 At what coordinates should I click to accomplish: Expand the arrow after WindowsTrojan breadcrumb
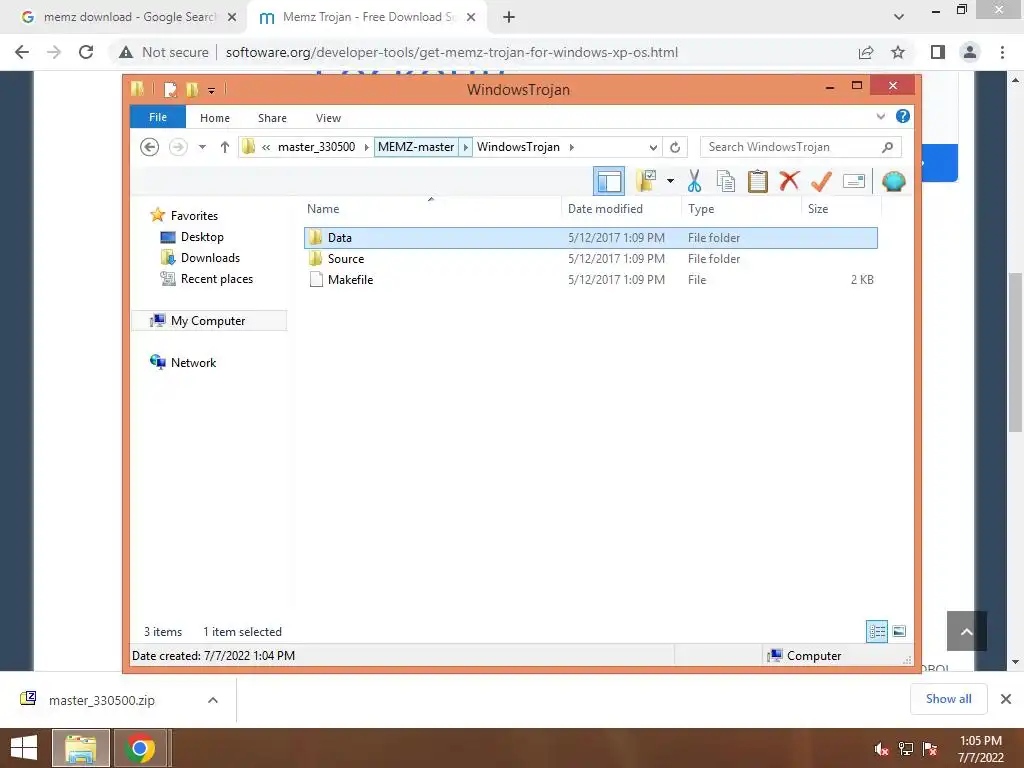coord(571,147)
